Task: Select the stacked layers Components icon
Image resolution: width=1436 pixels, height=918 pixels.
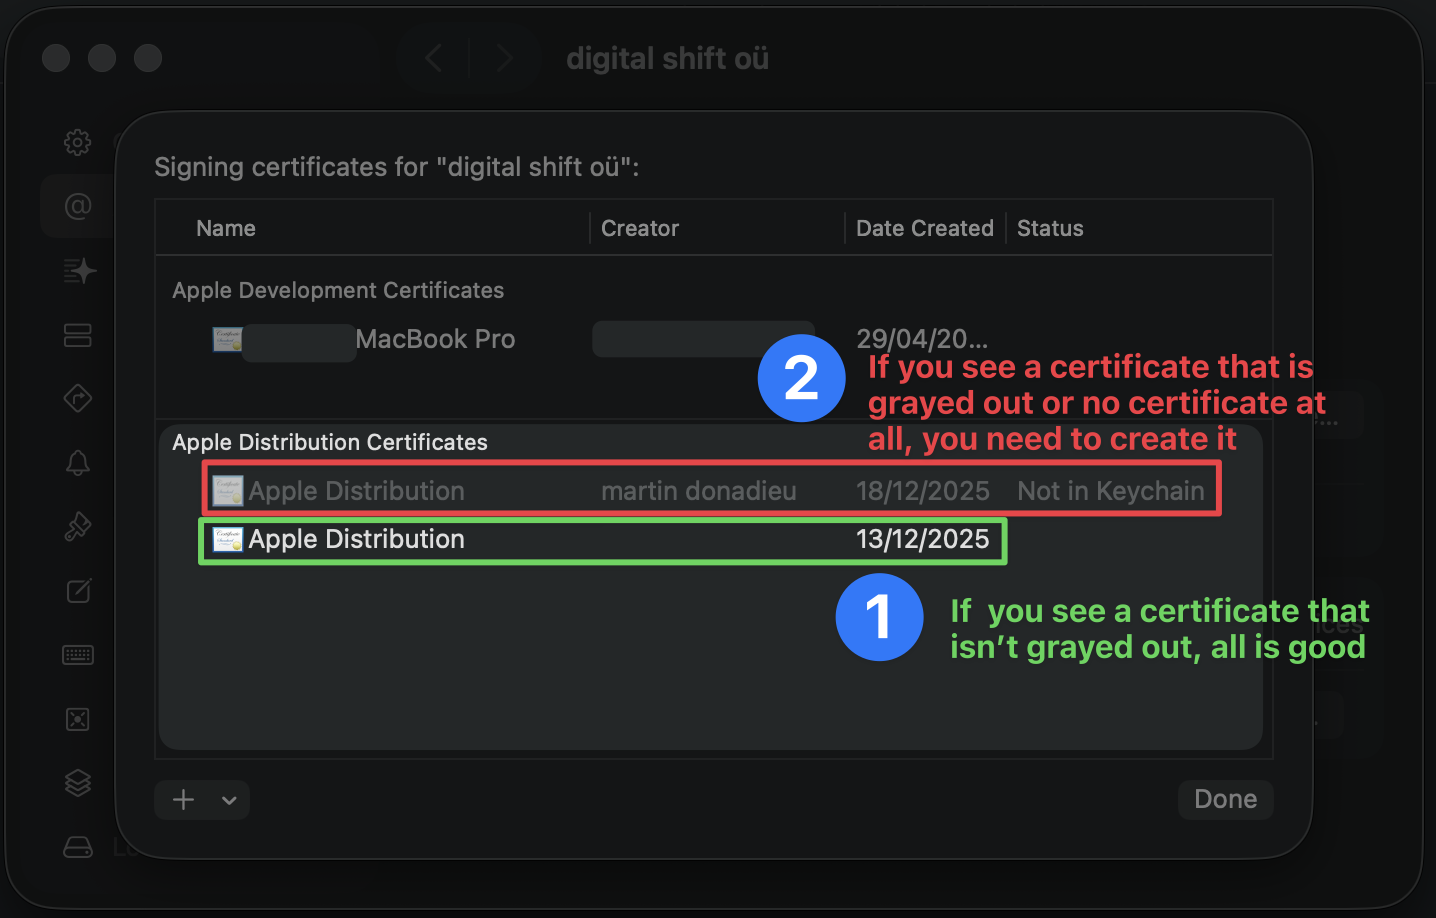Action: click(77, 783)
